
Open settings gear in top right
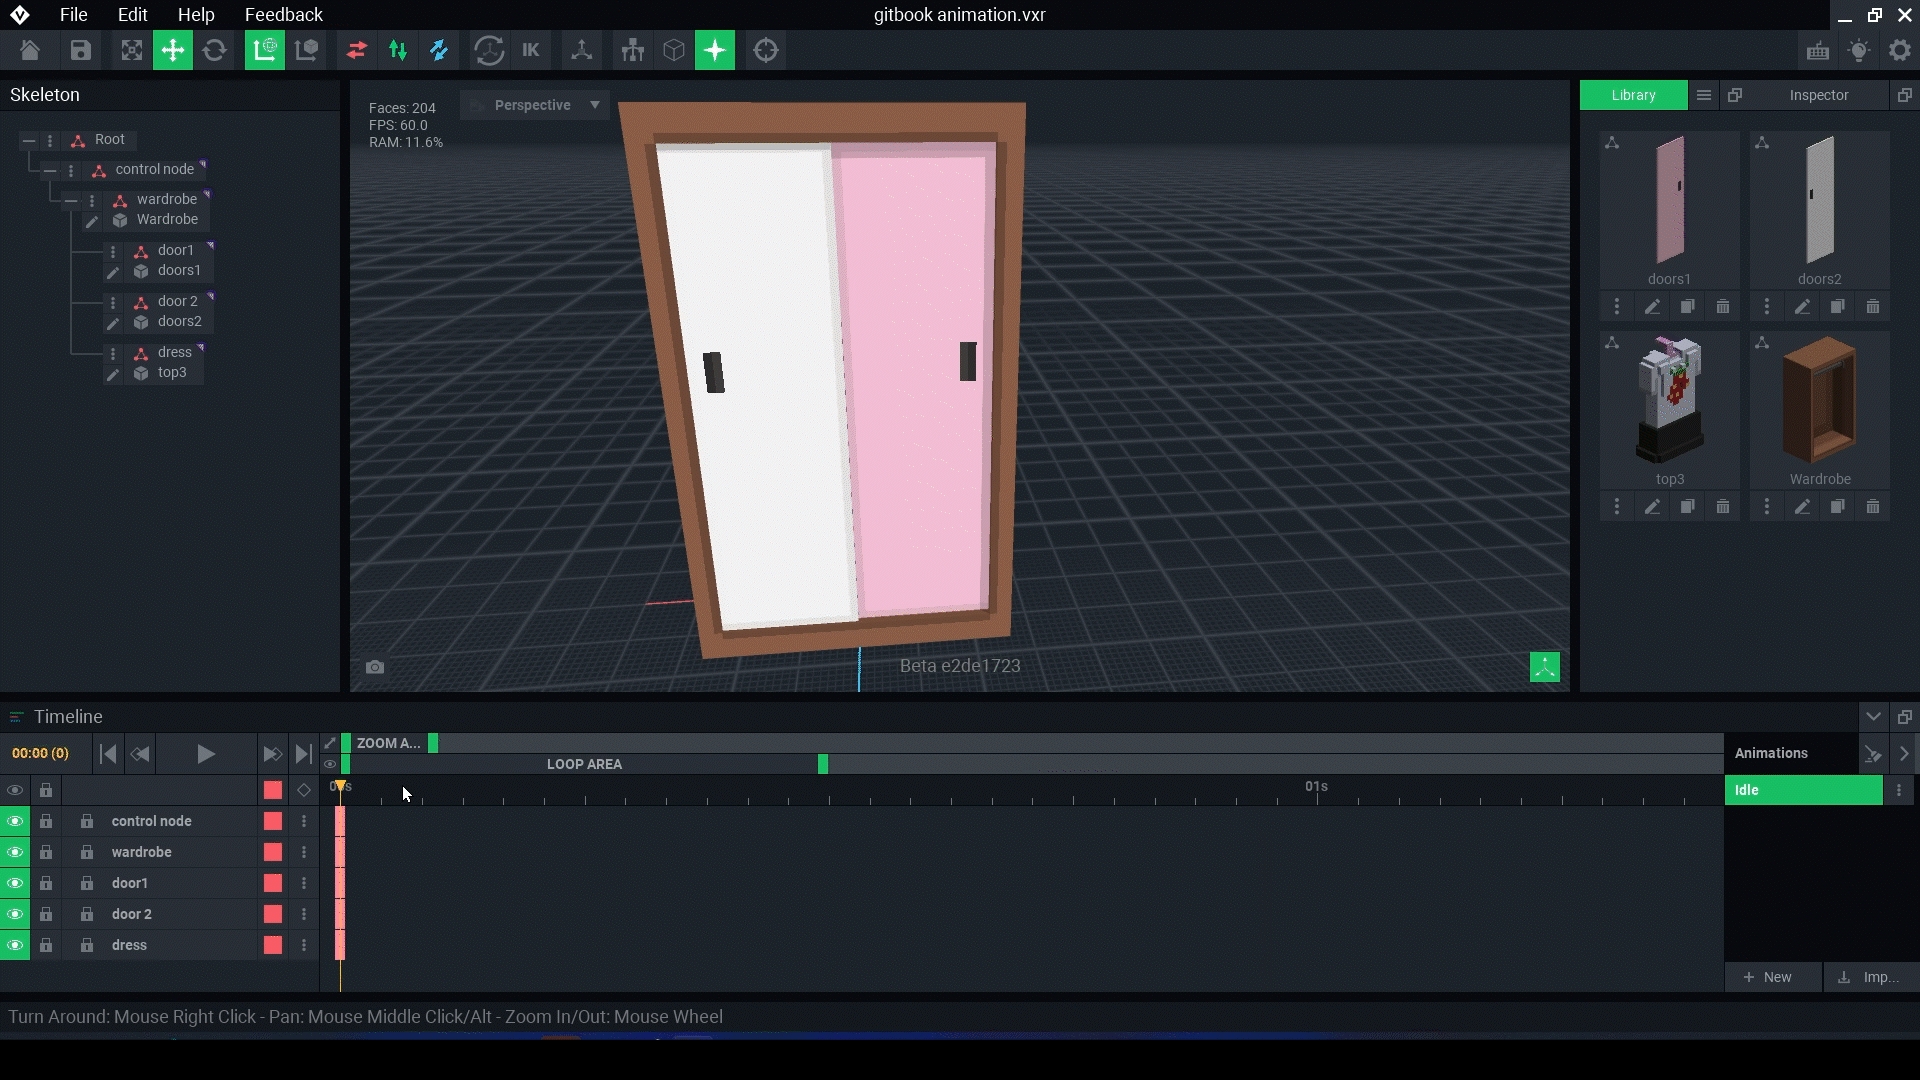click(1900, 51)
